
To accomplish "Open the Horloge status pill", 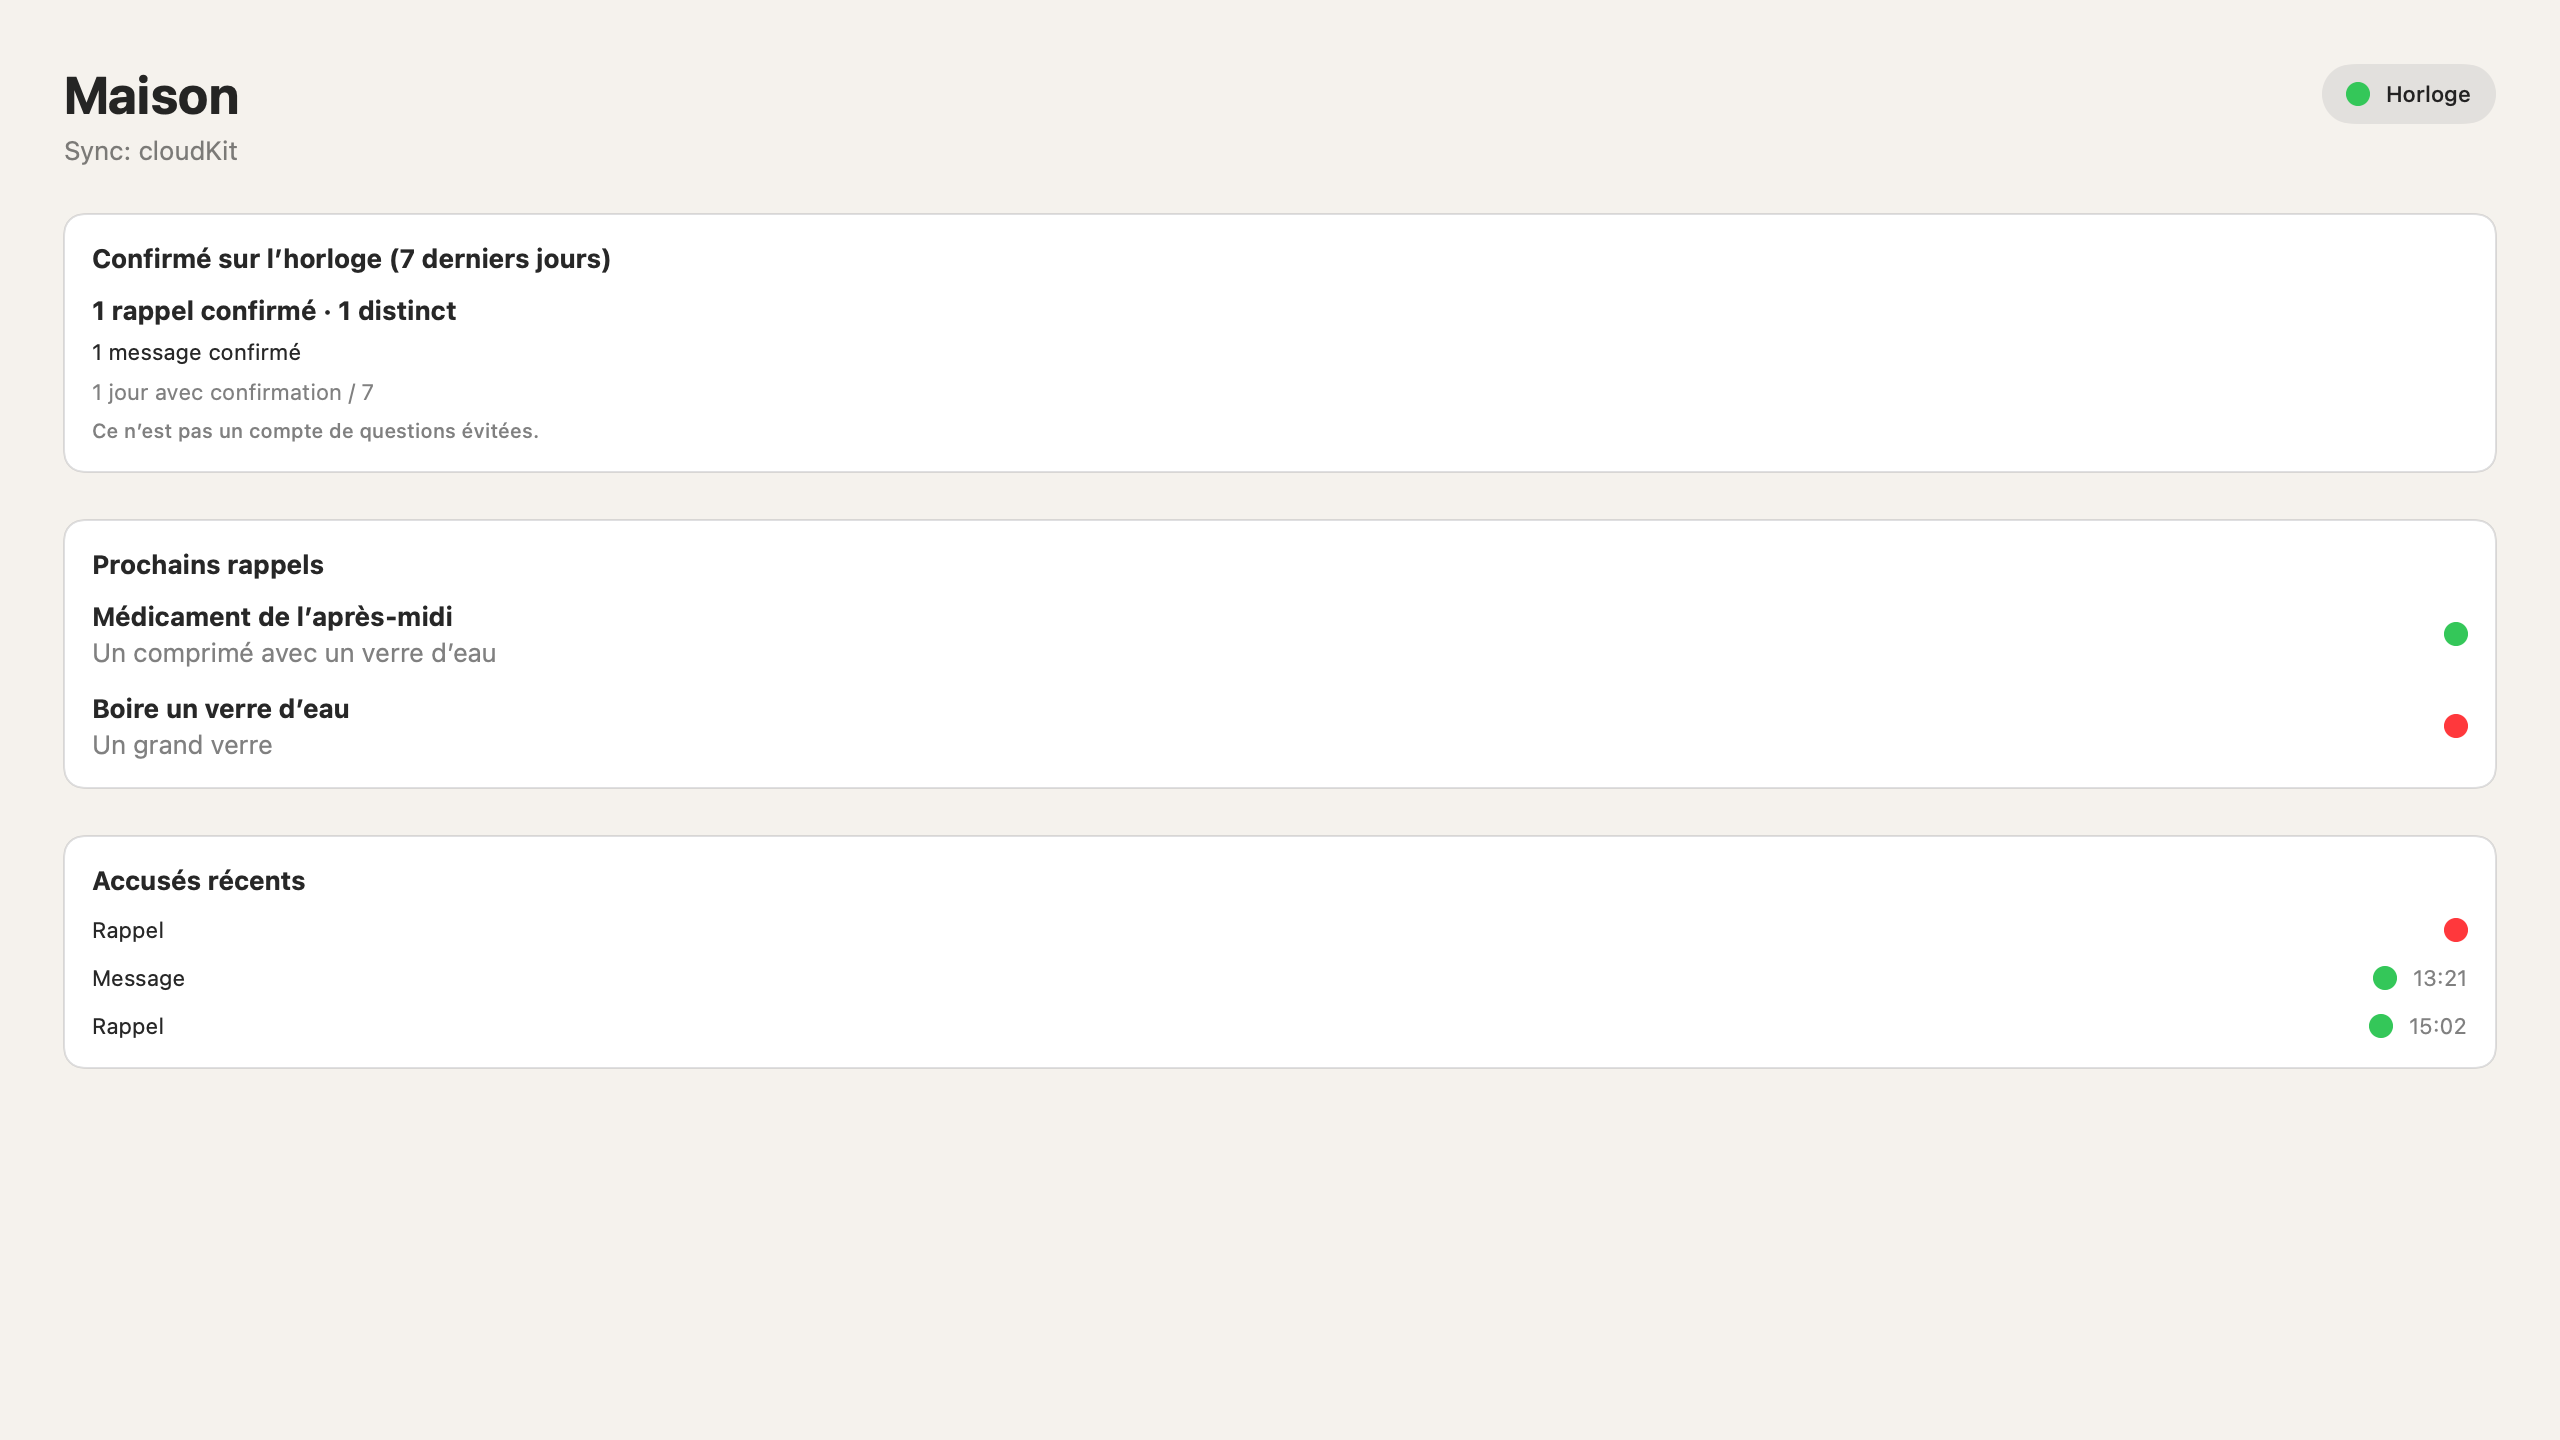I will coord(2408,94).
